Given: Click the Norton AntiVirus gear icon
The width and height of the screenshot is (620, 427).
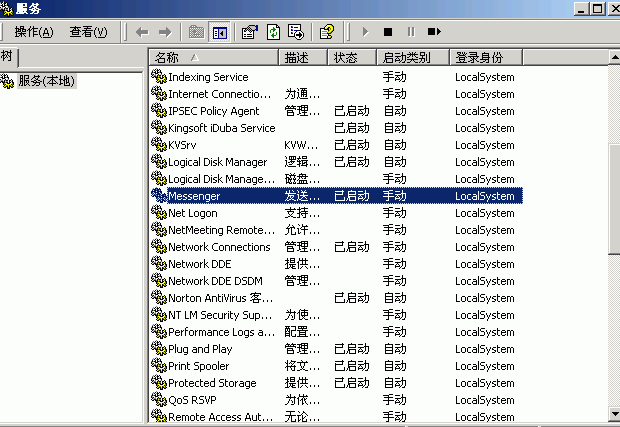Looking at the screenshot, I should 159,297.
